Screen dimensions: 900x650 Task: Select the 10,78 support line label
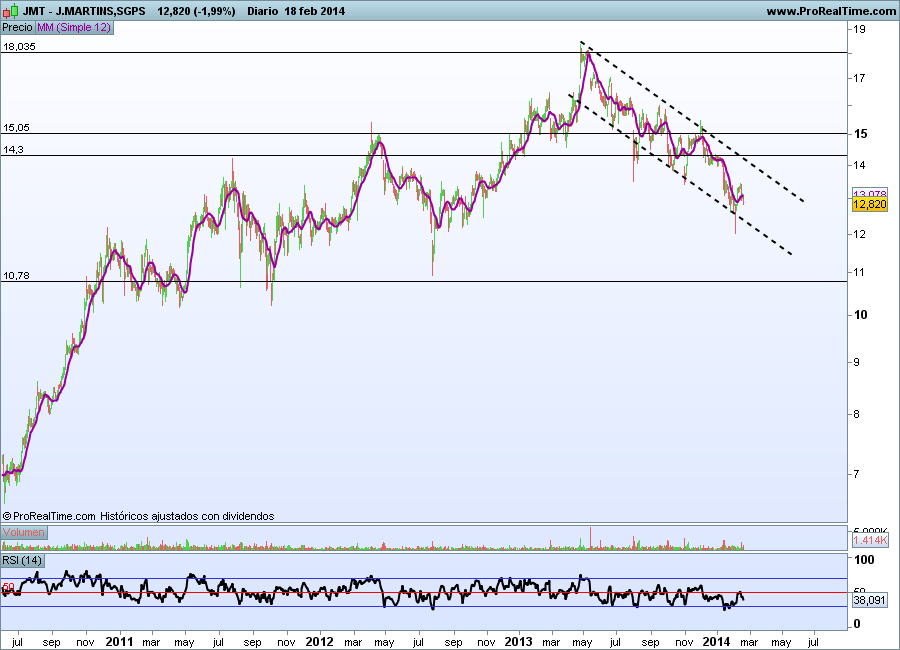point(16,276)
